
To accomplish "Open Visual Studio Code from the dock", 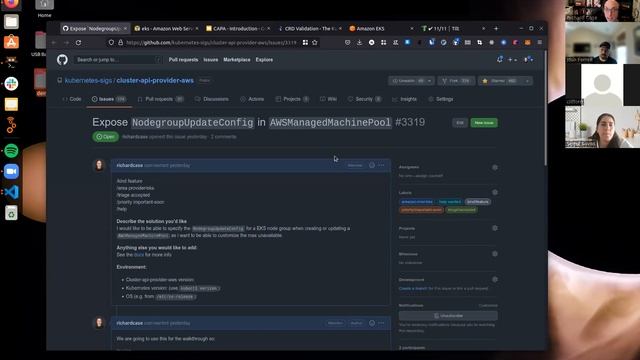I will 11,192.
